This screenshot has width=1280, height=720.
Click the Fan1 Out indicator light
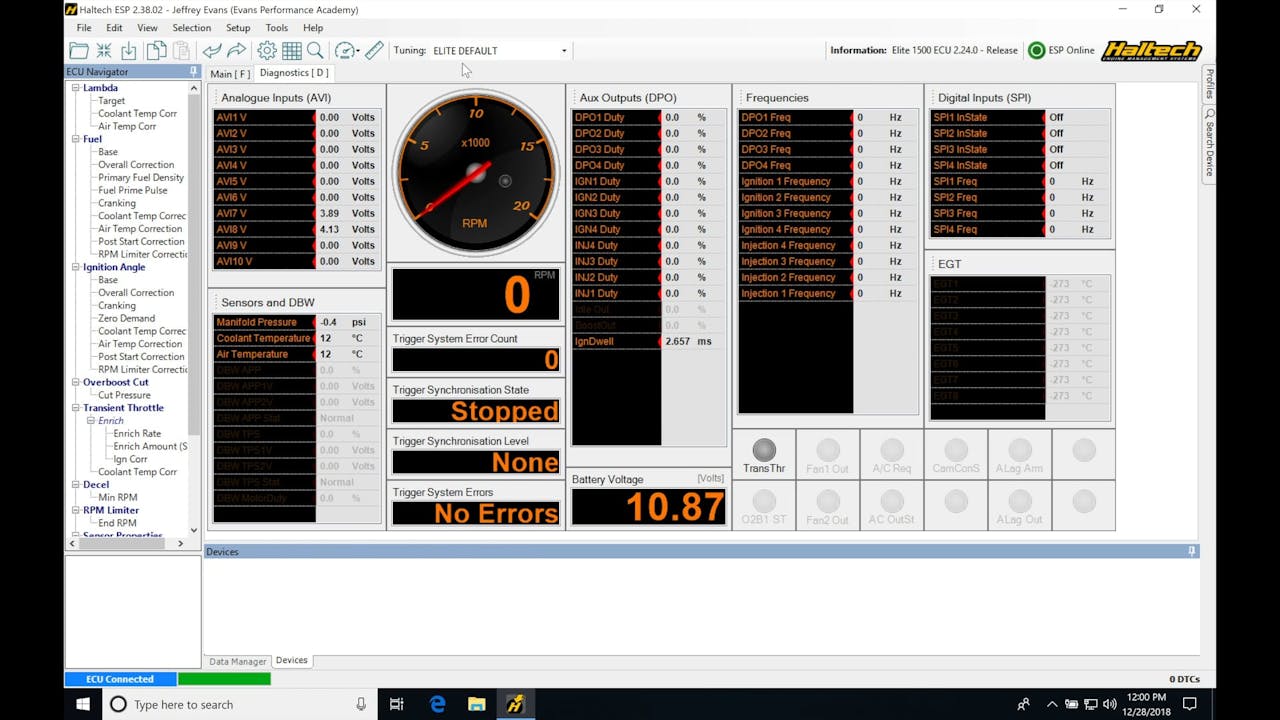click(827, 451)
